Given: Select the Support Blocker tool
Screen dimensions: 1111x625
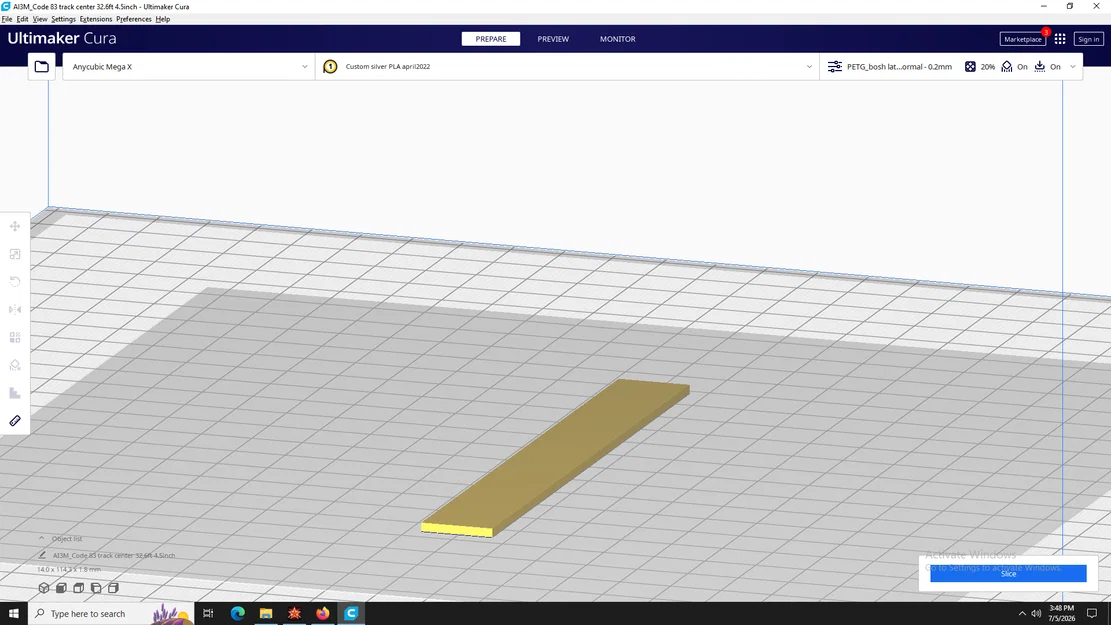Looking at the screenshot, I should [x=15, y=365].
